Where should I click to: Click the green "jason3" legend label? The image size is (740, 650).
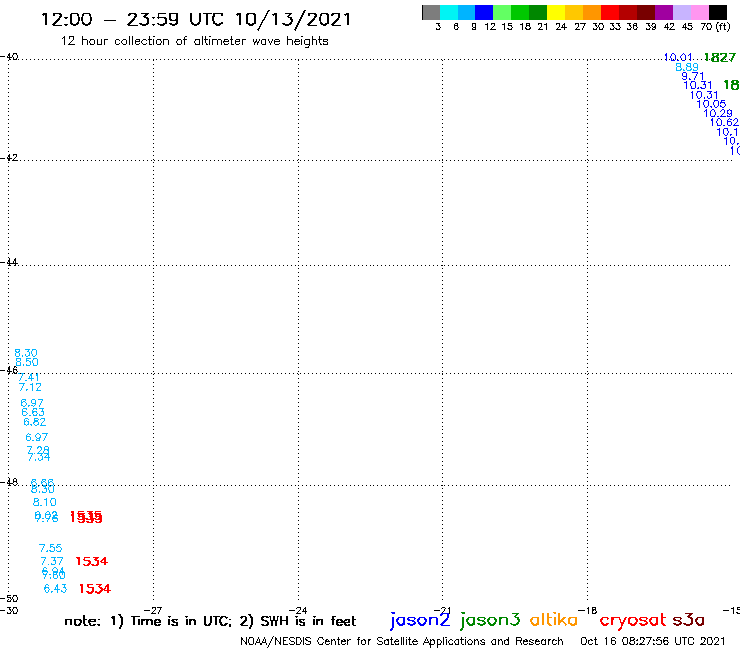tap(490, 620)
